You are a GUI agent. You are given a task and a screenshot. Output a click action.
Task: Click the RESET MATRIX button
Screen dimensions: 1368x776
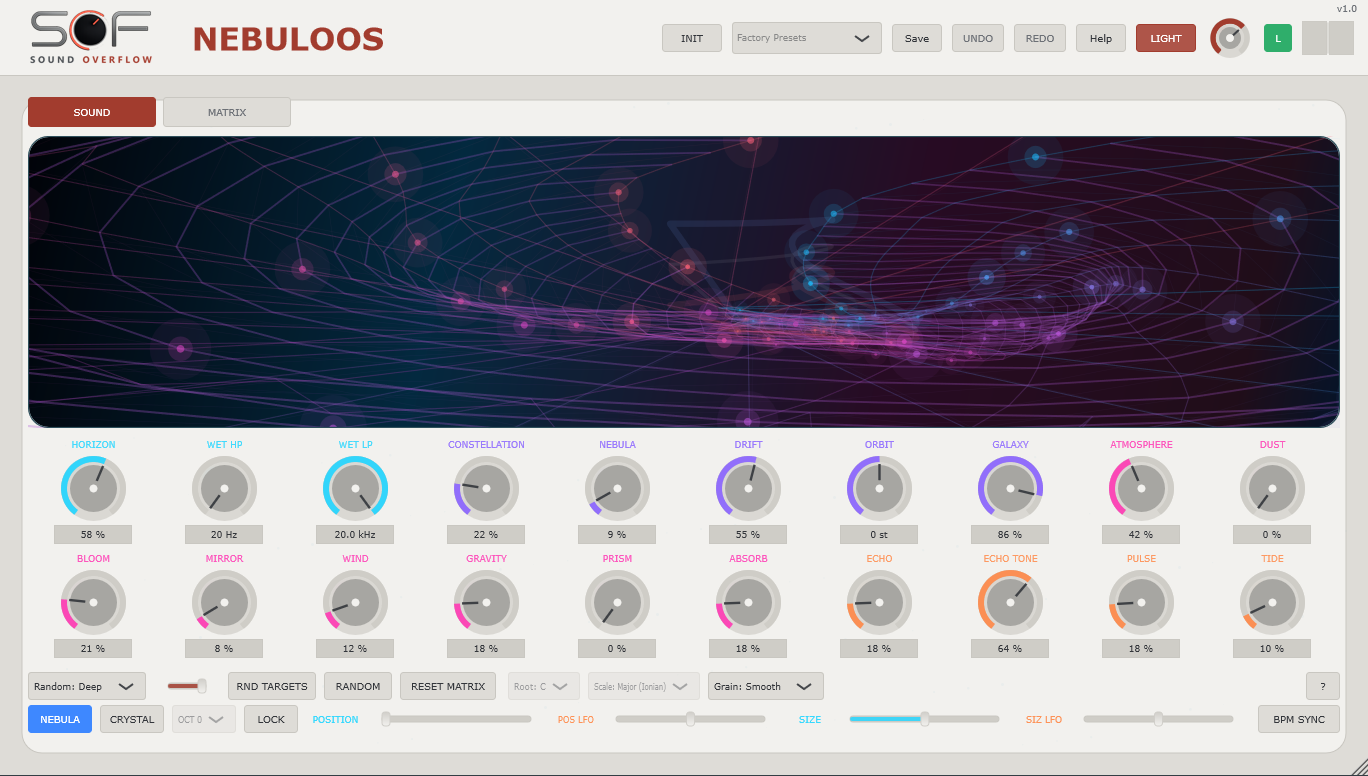pos(448,686)
